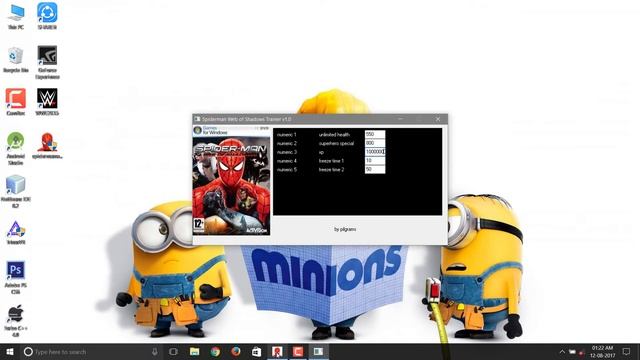Open Android Studio desktop shortcut
Image resolution: width=640 pixels, height=360 pixels.
(16, 148)
